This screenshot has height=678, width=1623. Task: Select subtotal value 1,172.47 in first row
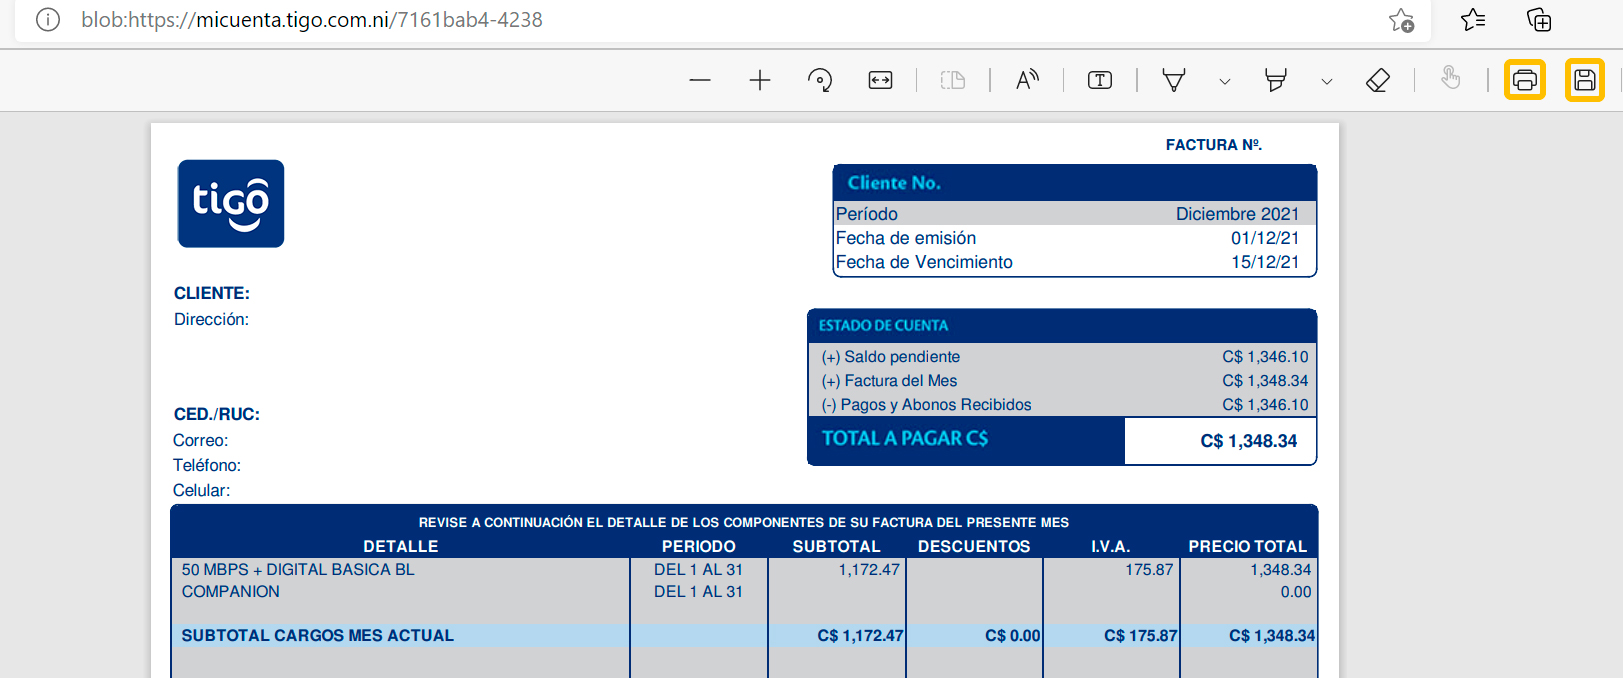point(869,570)
